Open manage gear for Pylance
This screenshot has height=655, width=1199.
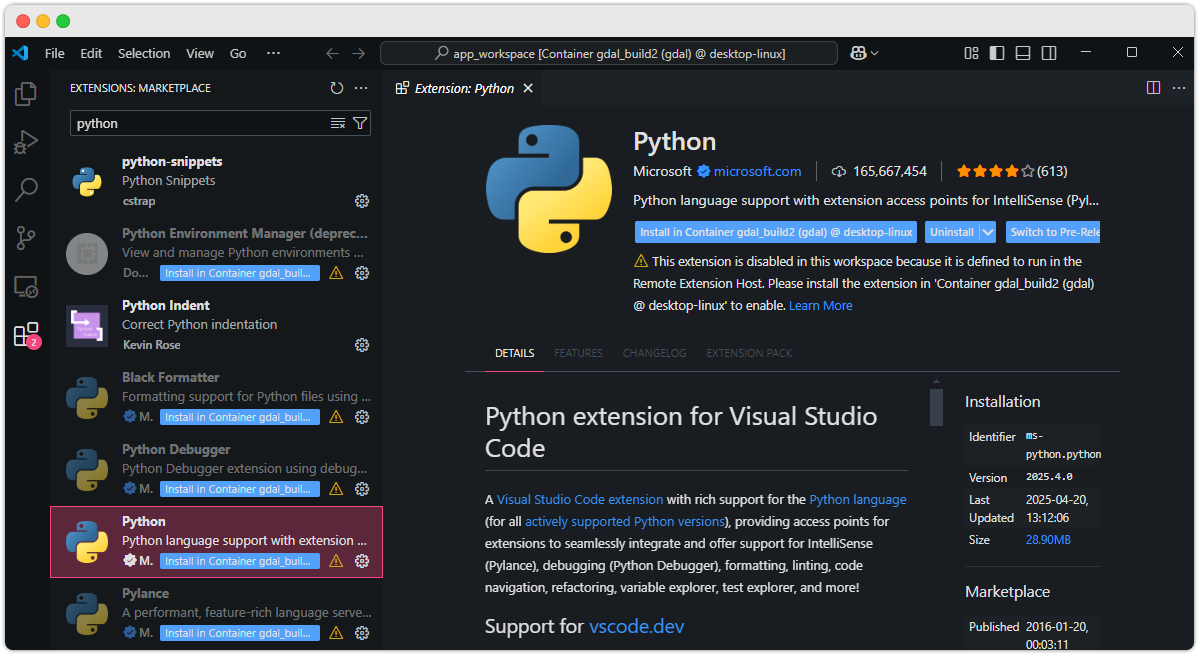click(362, 633)
